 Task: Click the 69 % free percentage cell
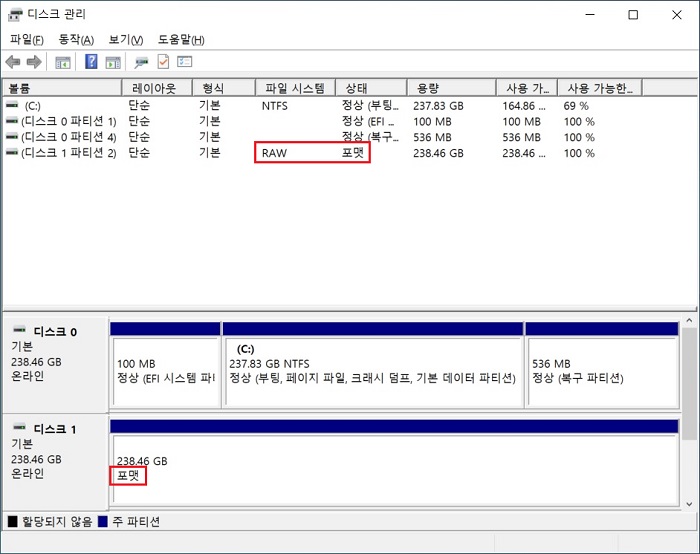point(576,106)
